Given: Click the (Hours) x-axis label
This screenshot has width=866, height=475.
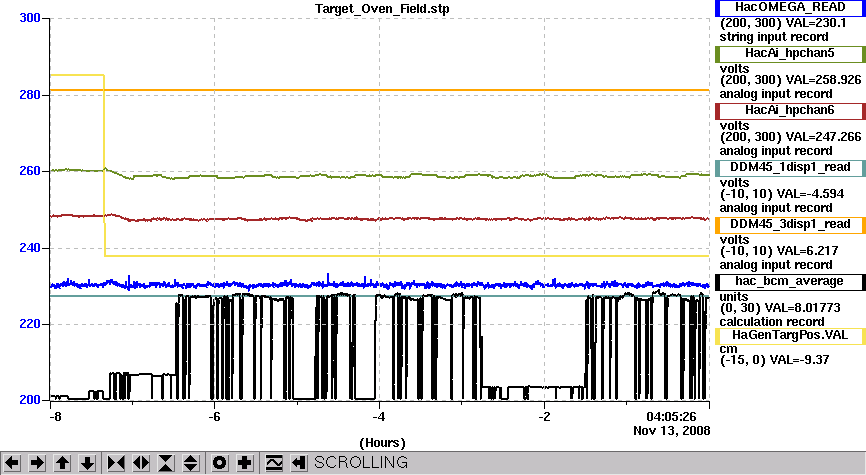Looking at the screenshot, I should [x=382, y=443].
